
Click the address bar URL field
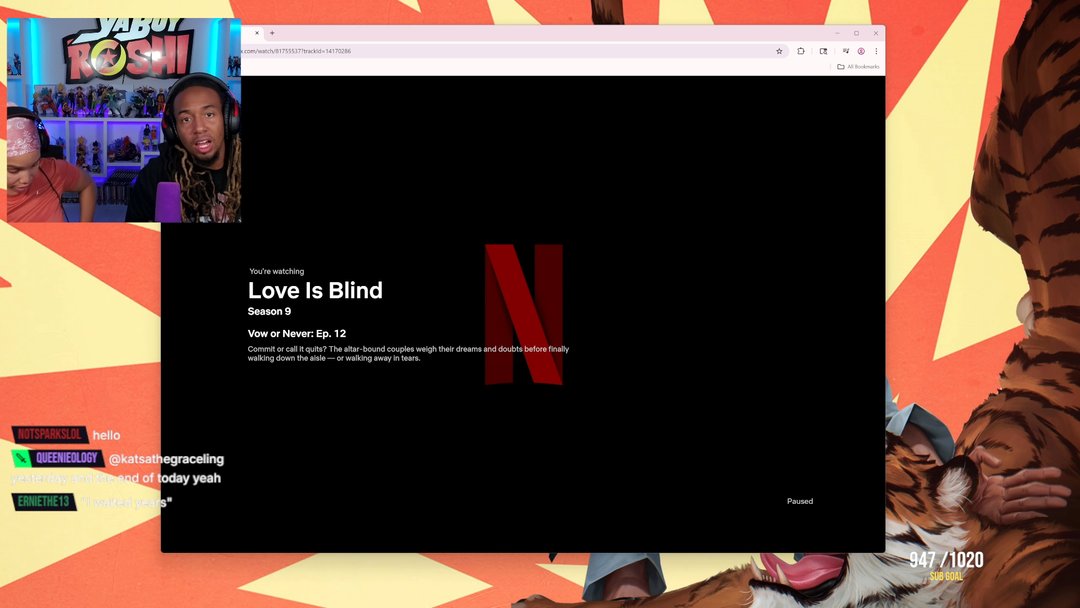tap(500, 51)
